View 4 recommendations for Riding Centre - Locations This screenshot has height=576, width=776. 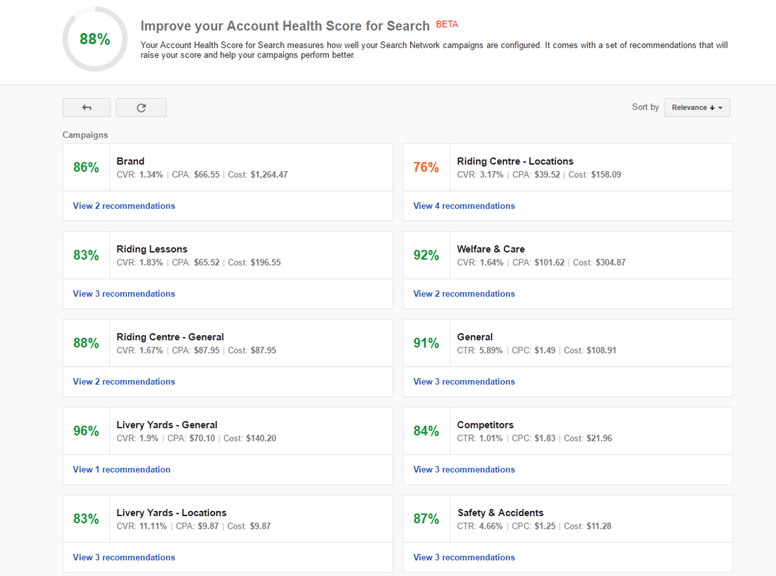click(x=464, y=206)
